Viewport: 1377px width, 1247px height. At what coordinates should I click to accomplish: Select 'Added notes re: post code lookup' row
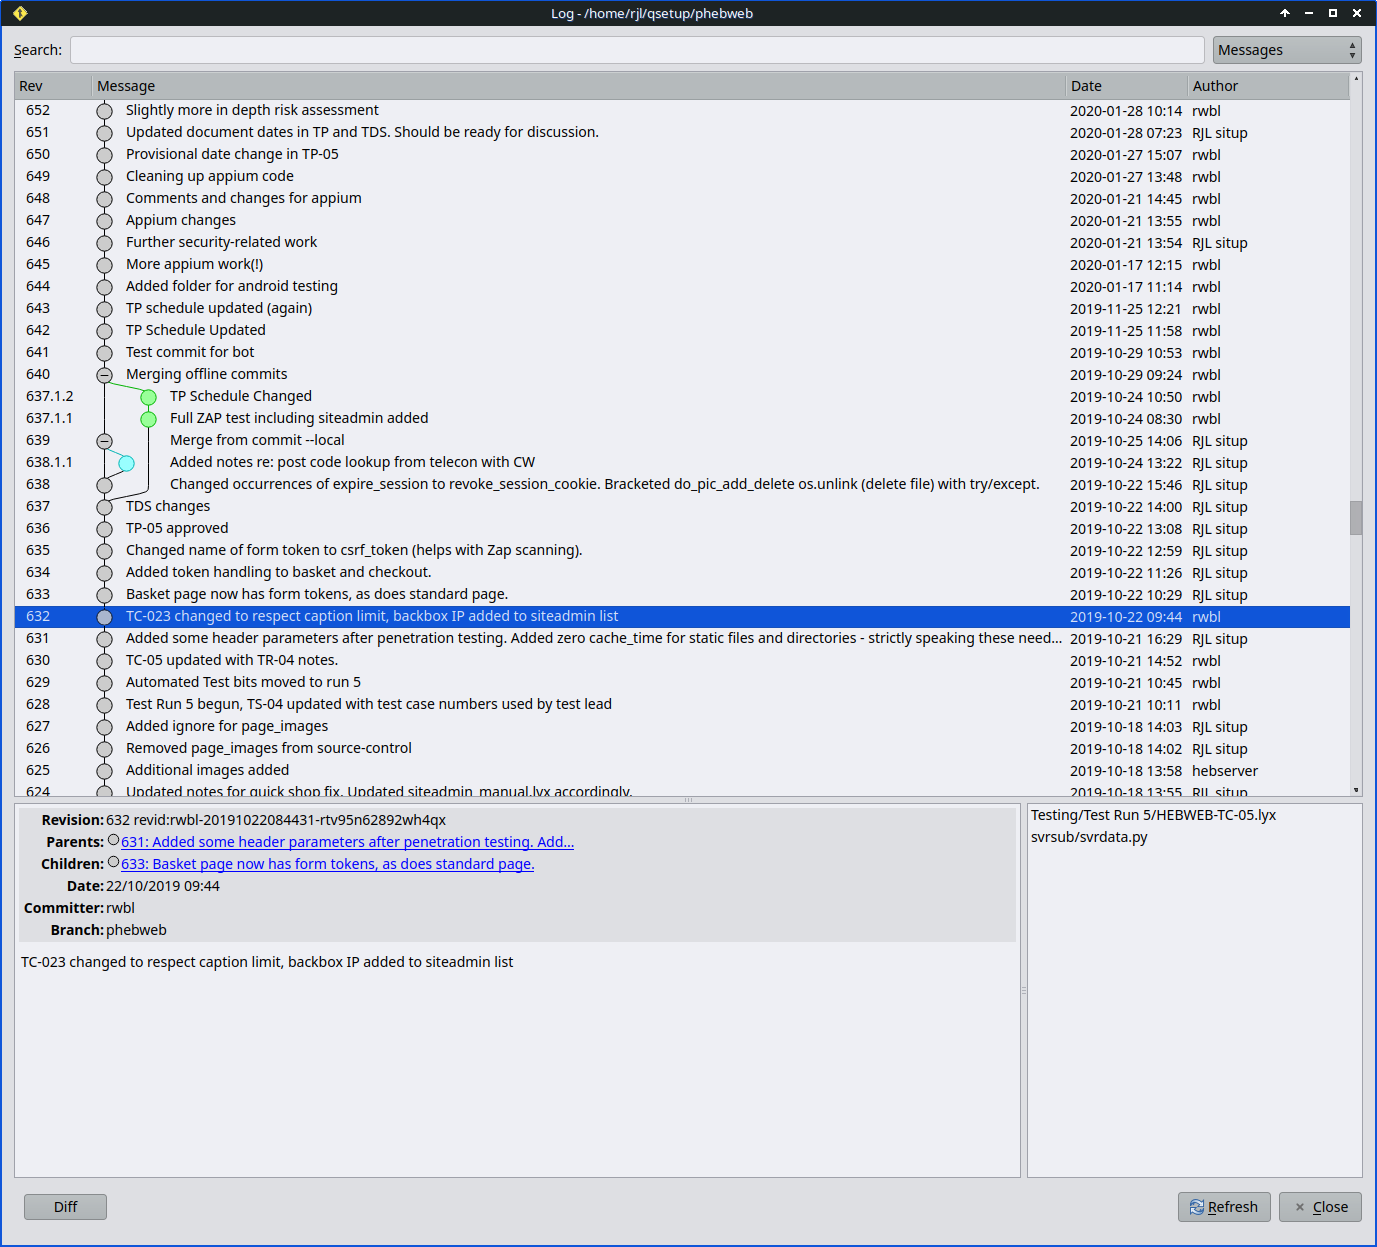point(682,462)
